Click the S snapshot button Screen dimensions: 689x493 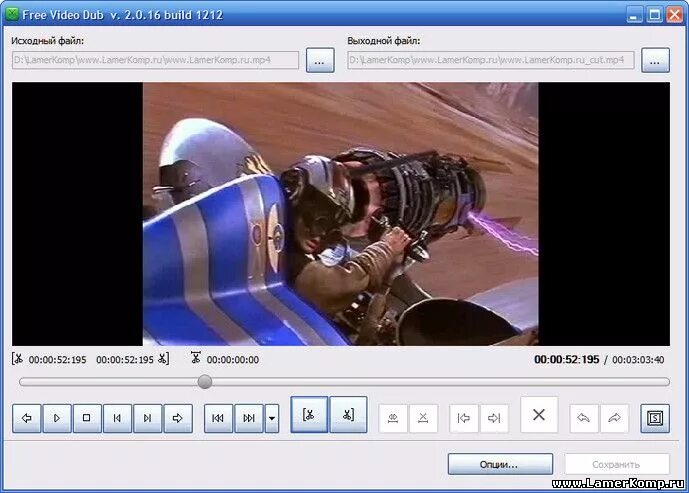click(x=655, y=418)
